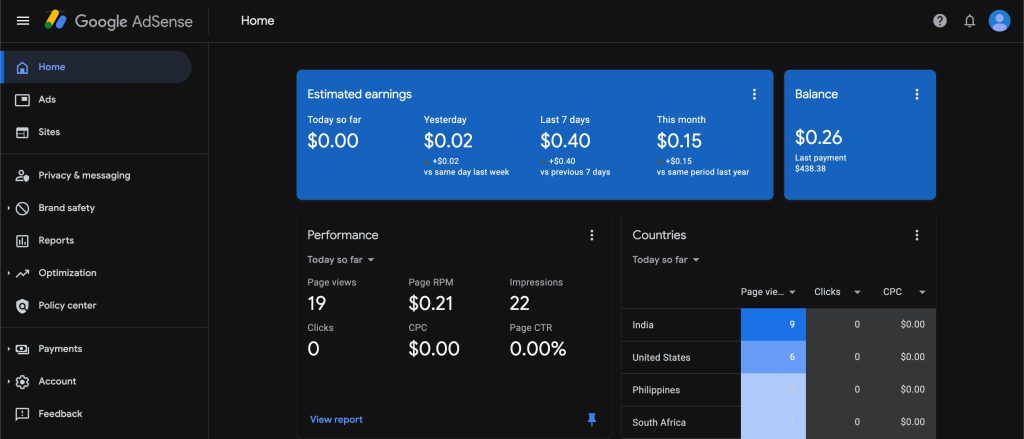
Task: Open Countries 'Today so far' date dropdown
Action: click(x=666, y=260)
